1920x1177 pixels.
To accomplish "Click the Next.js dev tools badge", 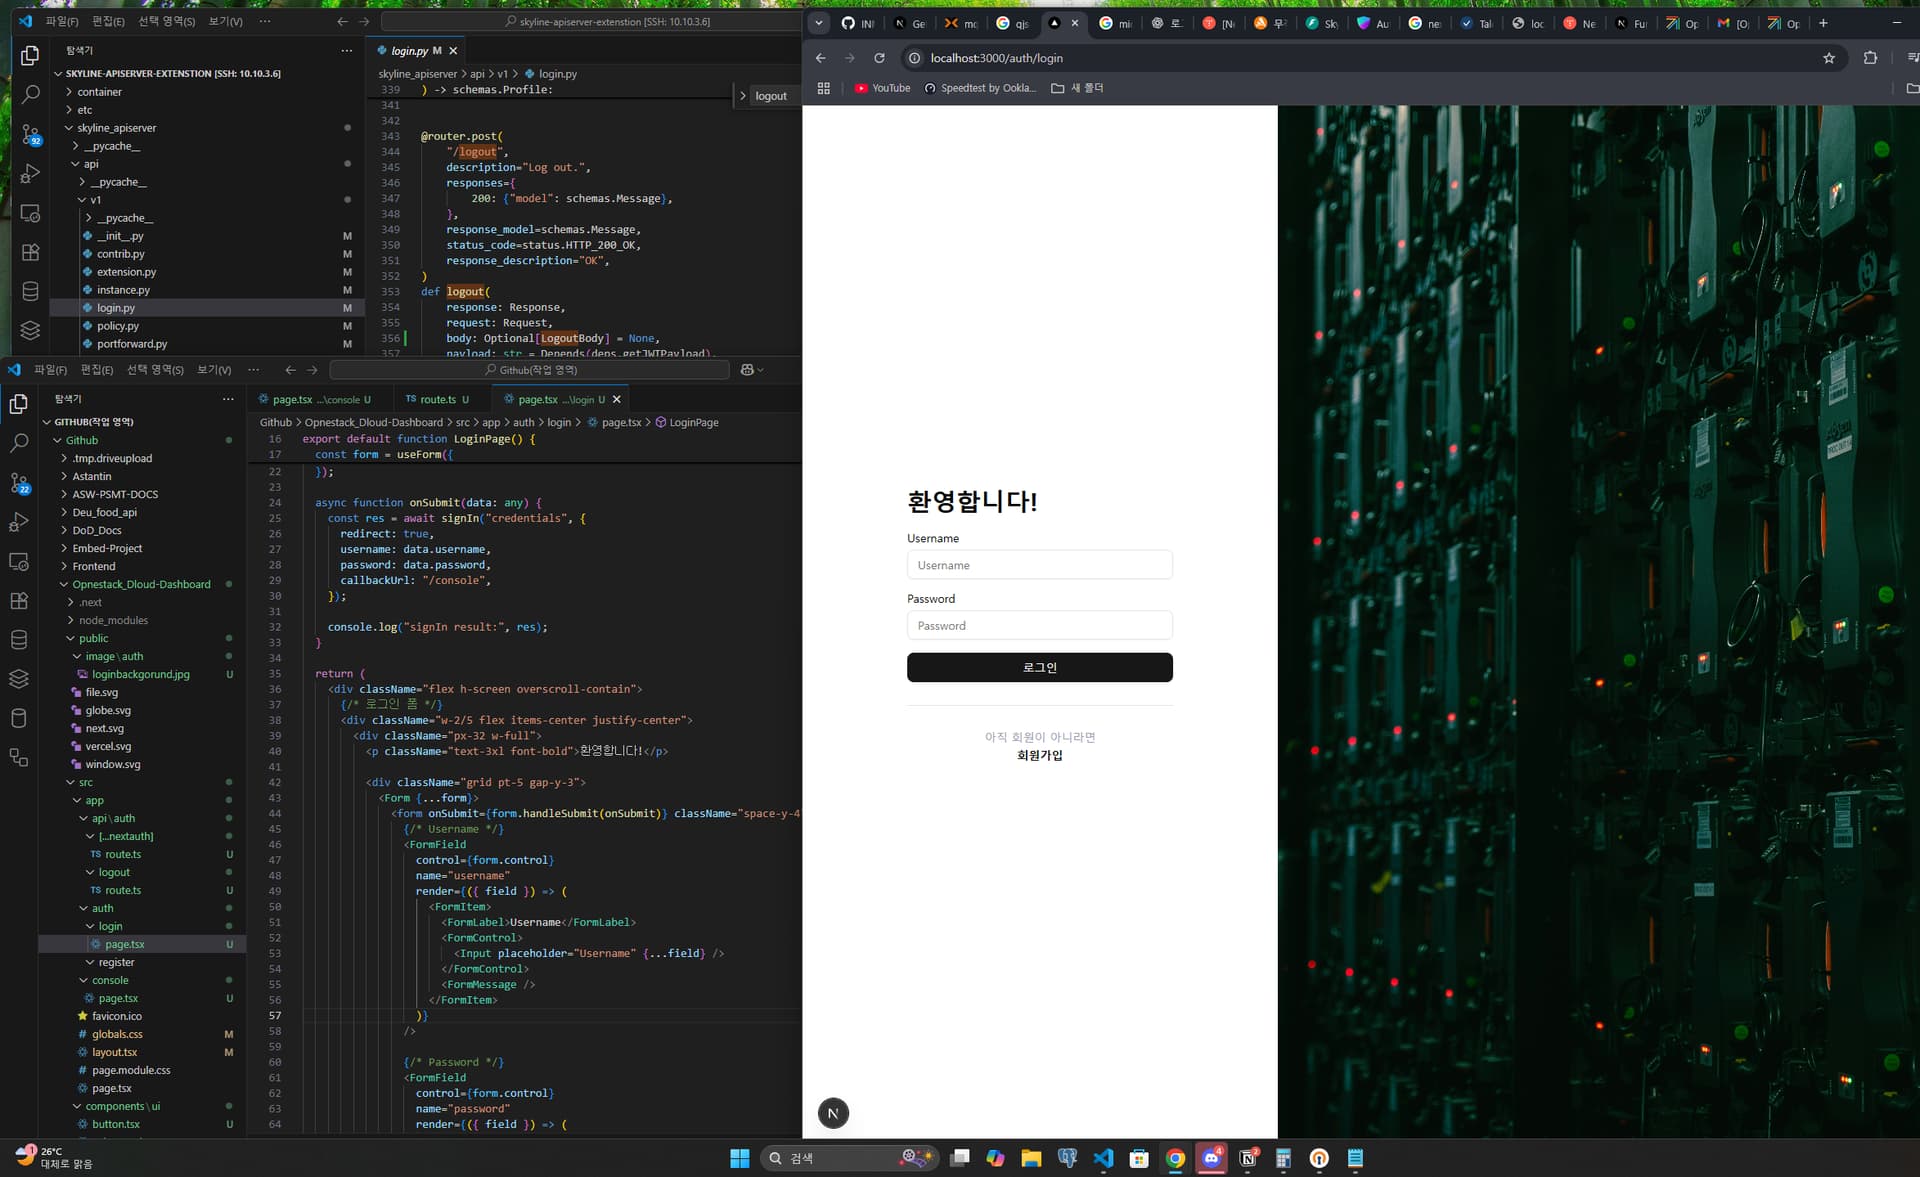I will (833, 1113).
